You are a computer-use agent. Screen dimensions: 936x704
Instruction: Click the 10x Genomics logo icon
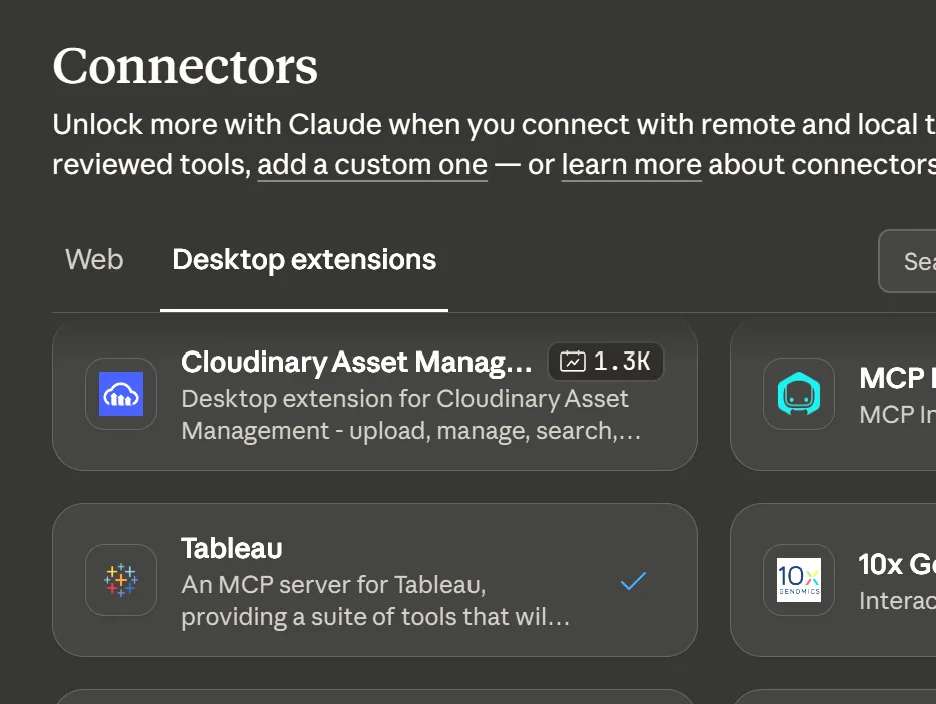(798, 580)
